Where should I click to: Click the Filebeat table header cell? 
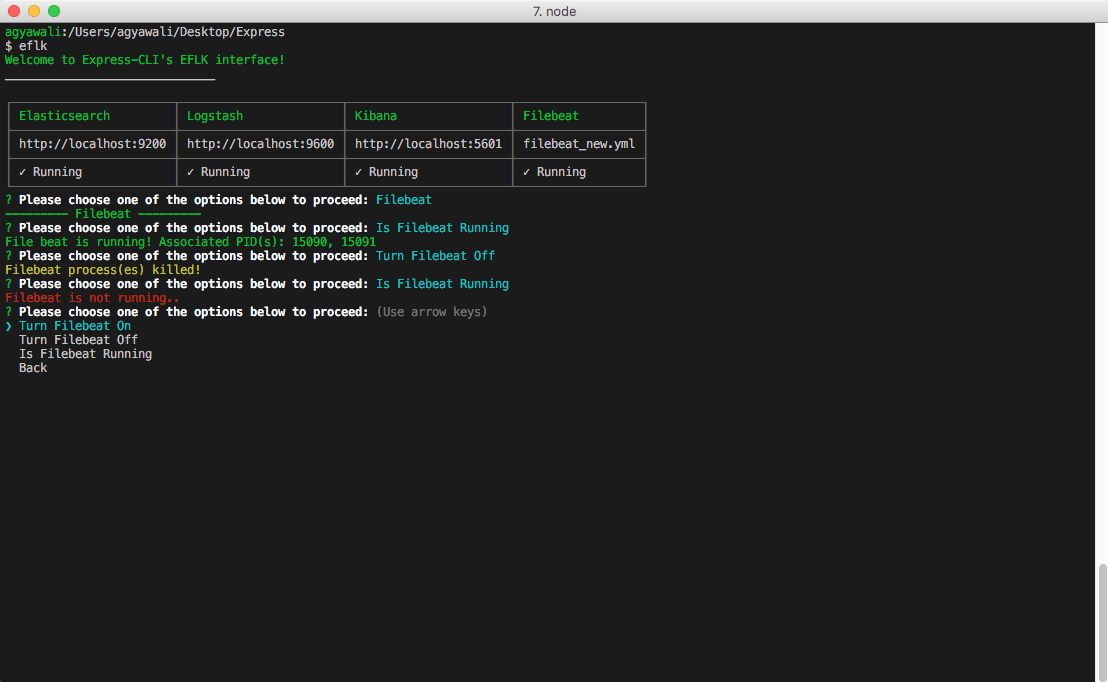579,116
